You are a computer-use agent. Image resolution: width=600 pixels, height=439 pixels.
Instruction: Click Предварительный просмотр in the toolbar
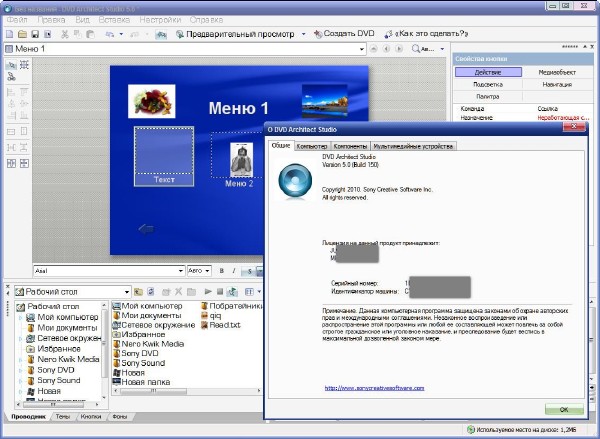click(x=241, y=33)
